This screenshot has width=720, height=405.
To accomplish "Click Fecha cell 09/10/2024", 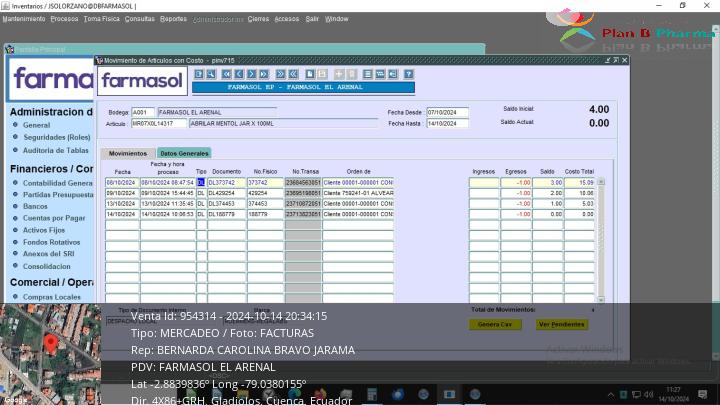I will coord(122,193).
